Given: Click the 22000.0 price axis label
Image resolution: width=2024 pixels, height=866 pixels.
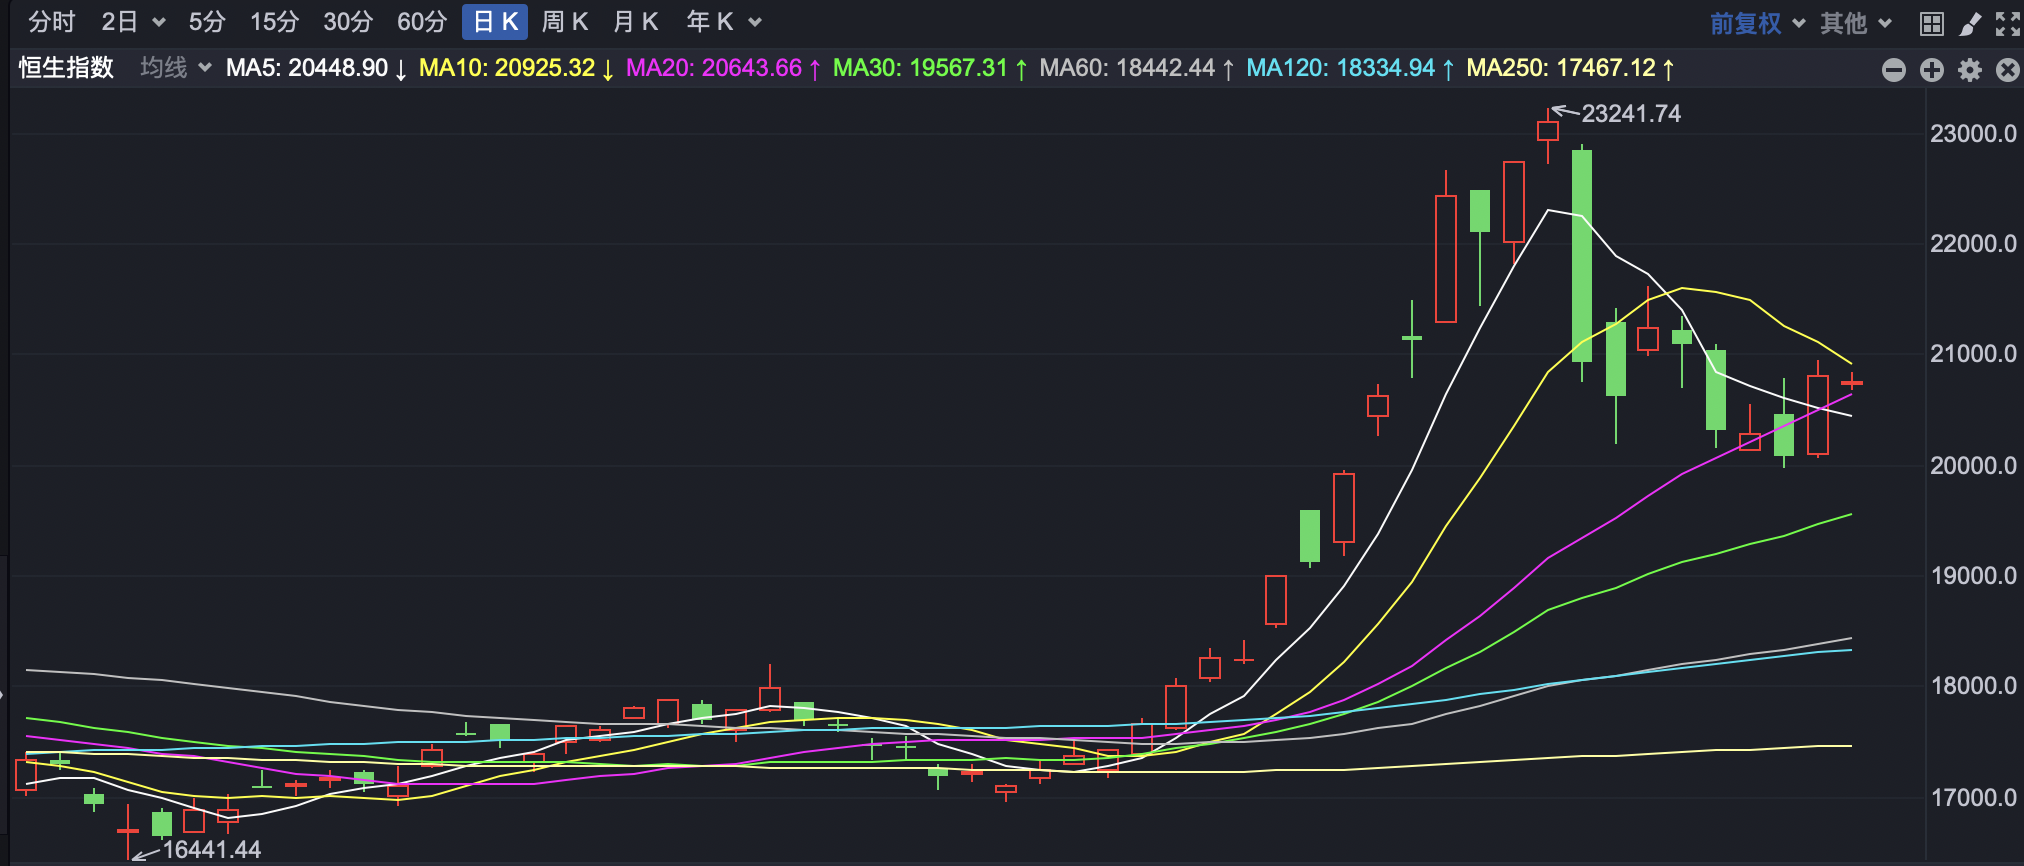Looking at the screenshot, I should pos(1973,244).
